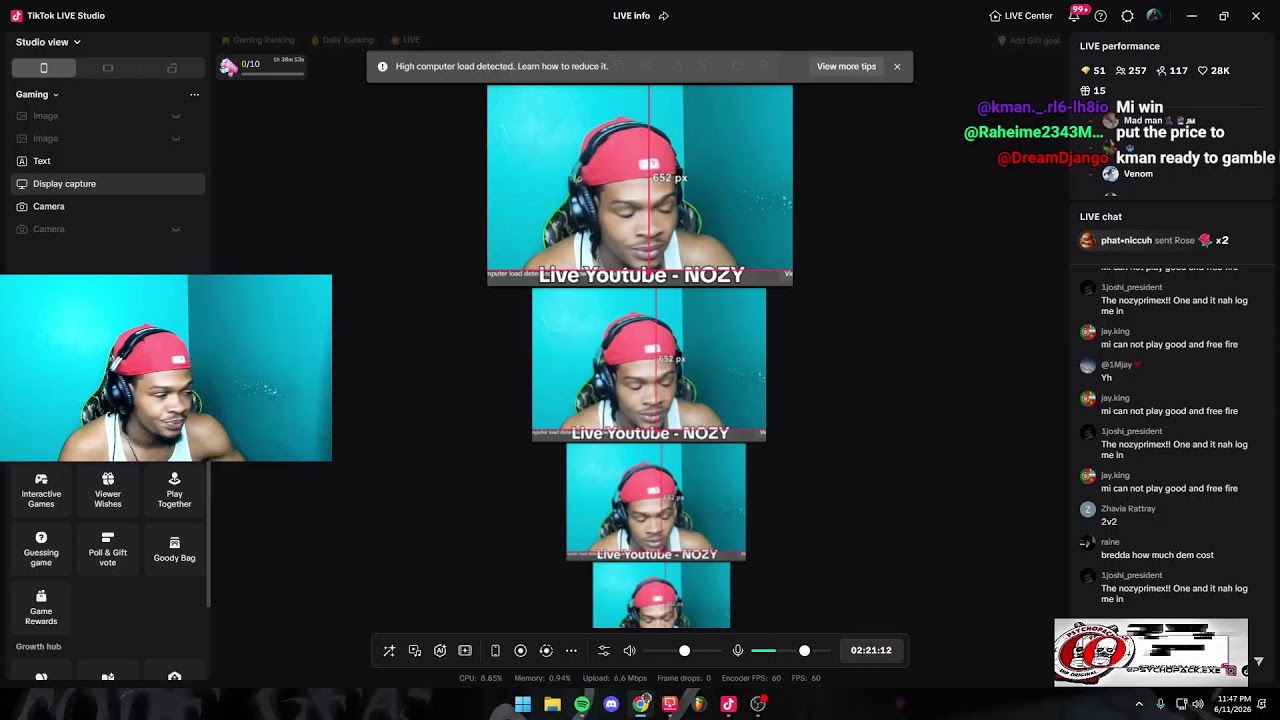
Task: Click the 257 viewers count
Action: (x=1132, y=71)
